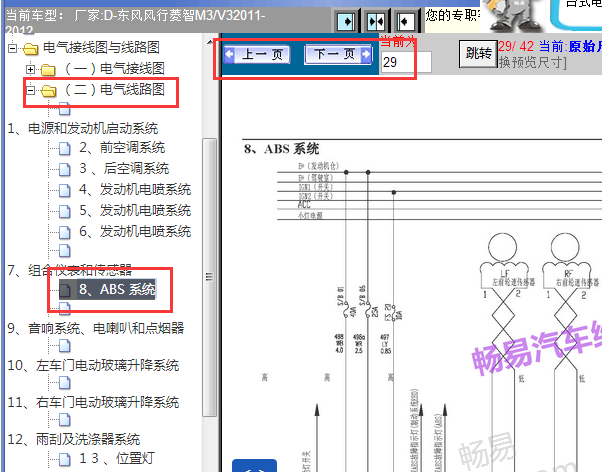The image size is (602, 472).
Task: Open 9、音响系统、电喇叭和点烟器 item
Action: click(x=96, y=328)
